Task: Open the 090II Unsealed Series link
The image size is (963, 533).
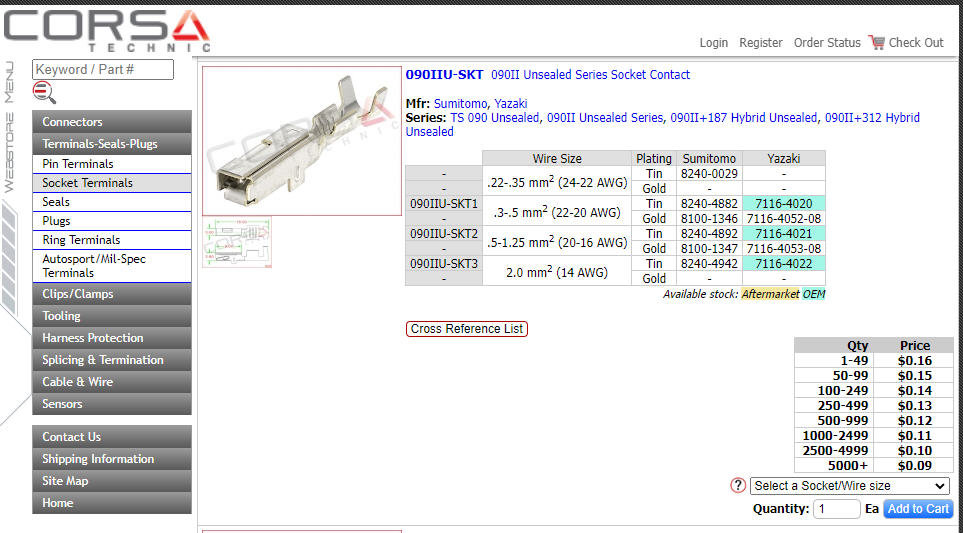Action: coord(605,118)
